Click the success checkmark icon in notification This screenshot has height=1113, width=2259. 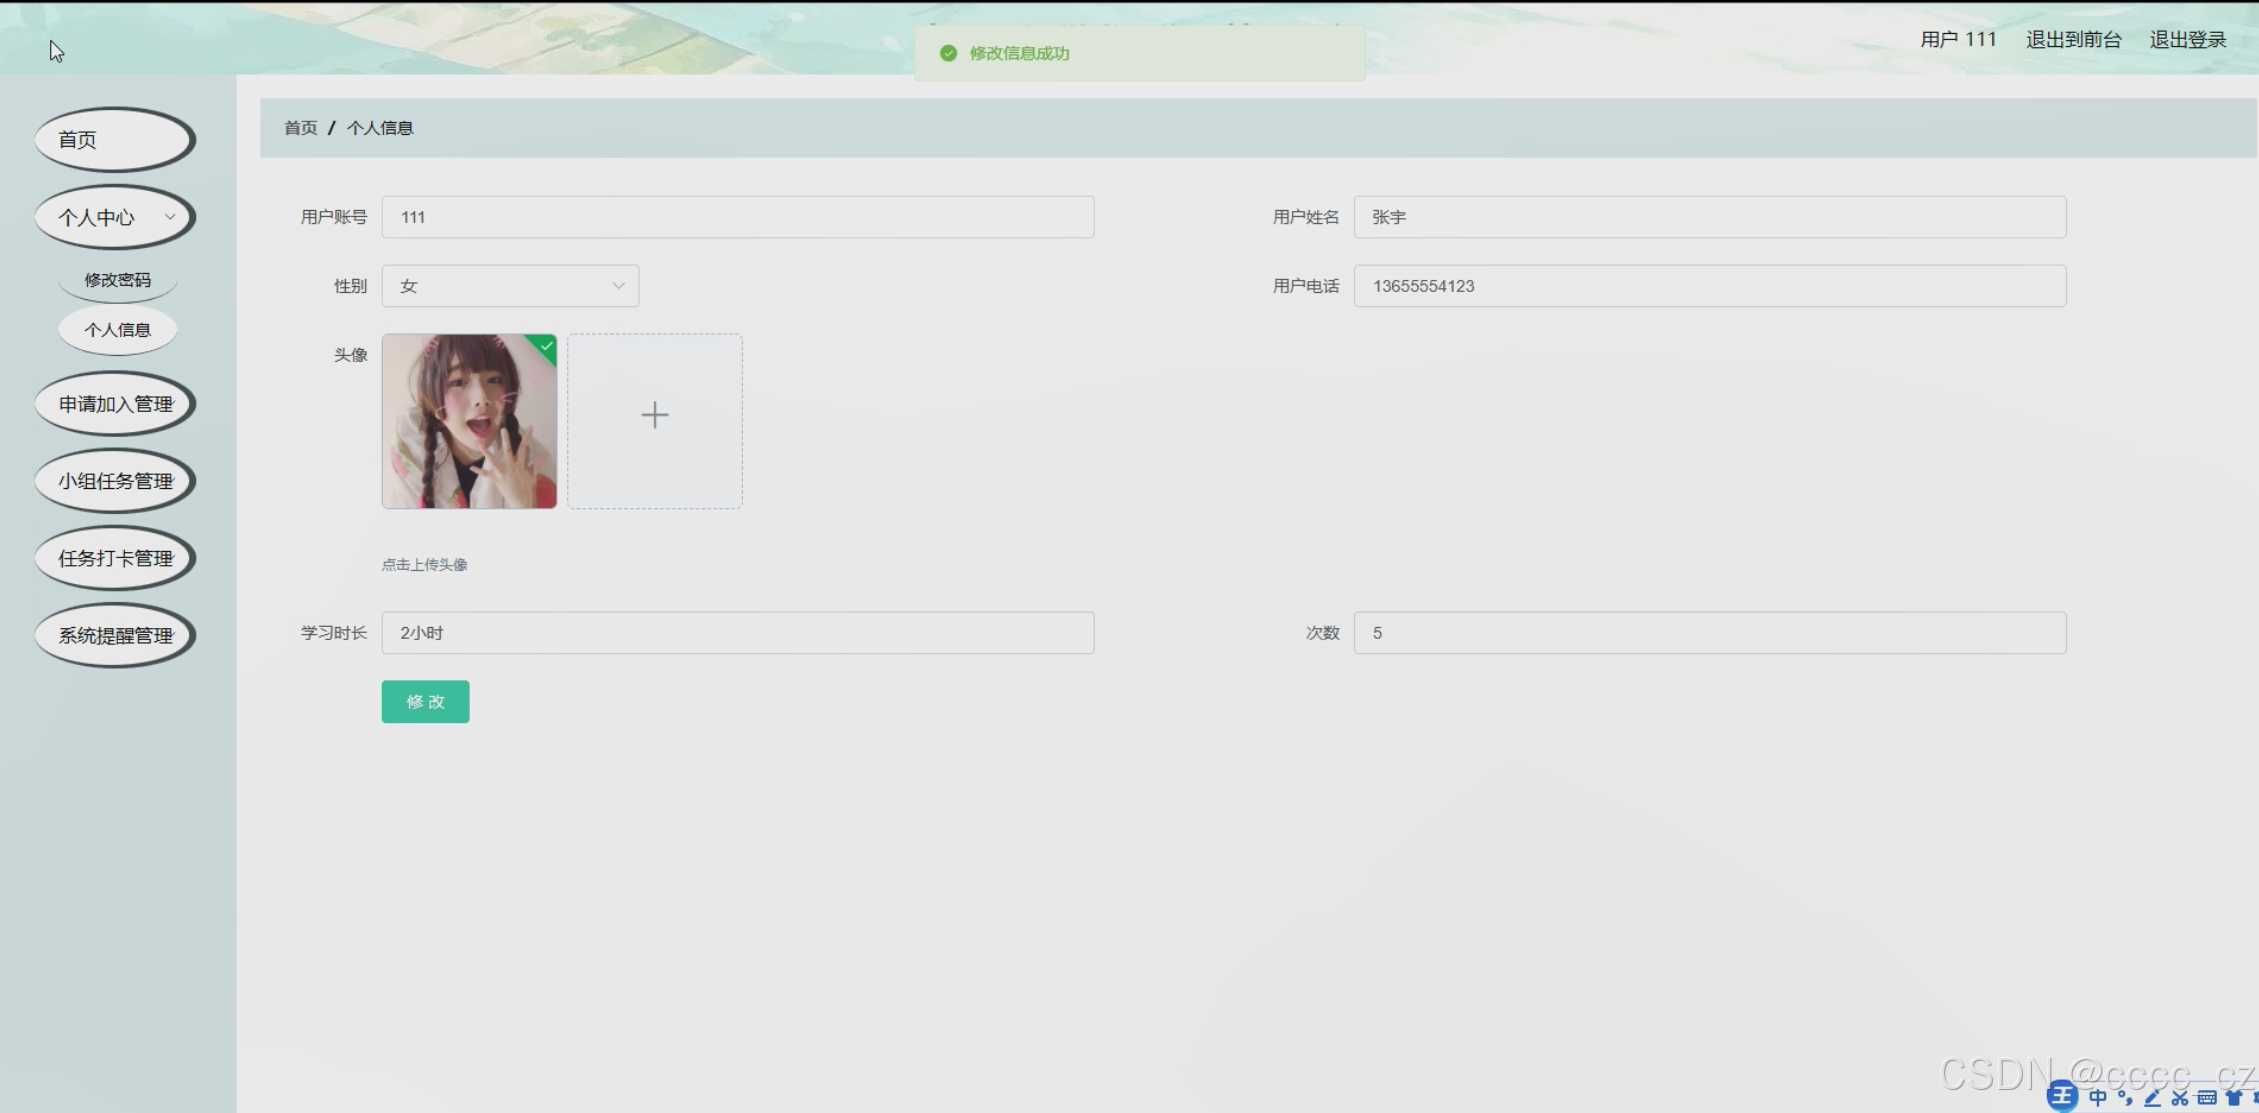pos(948,53)
